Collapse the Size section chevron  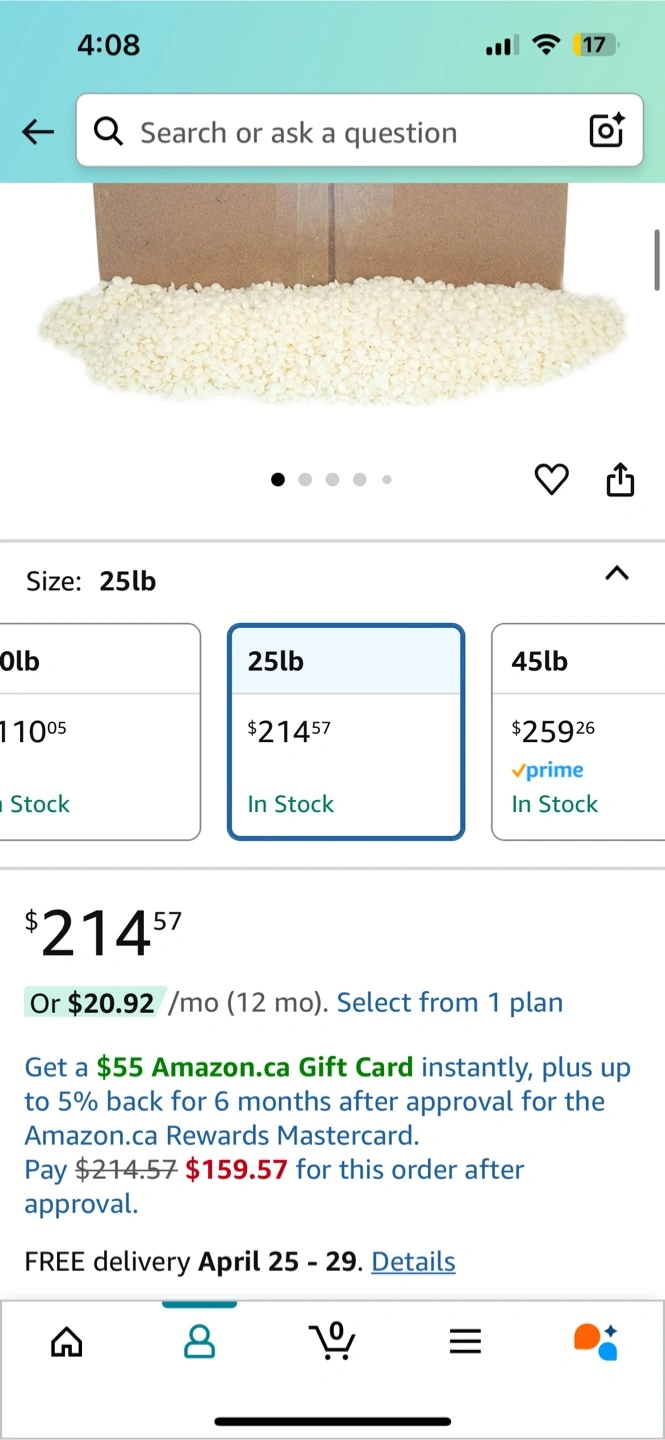(617, 574)
